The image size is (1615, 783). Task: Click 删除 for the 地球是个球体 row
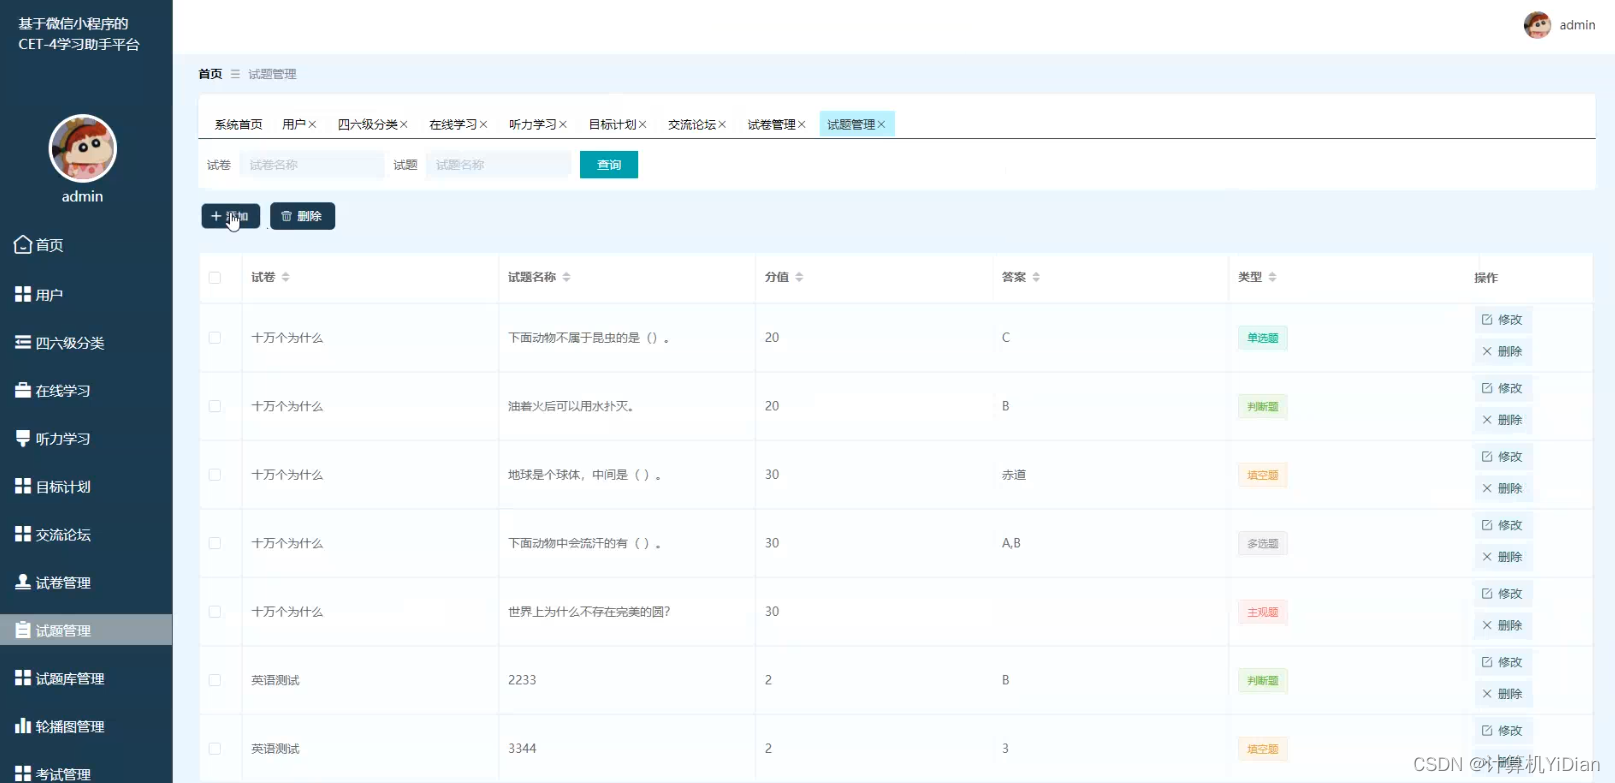tap(1502, 489)
